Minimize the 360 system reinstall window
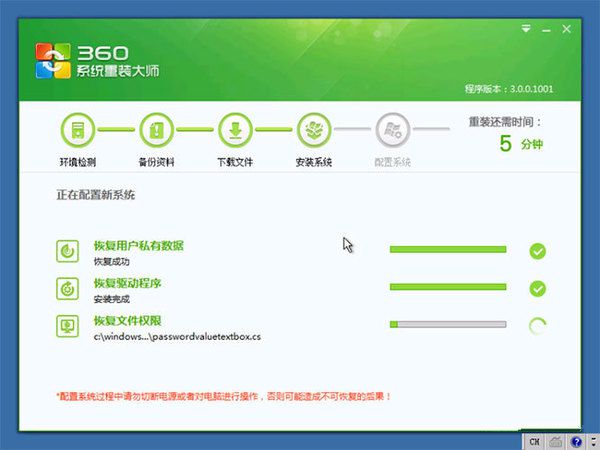The height and width of the screenshot is (450, 600). [x=546, y=30]
